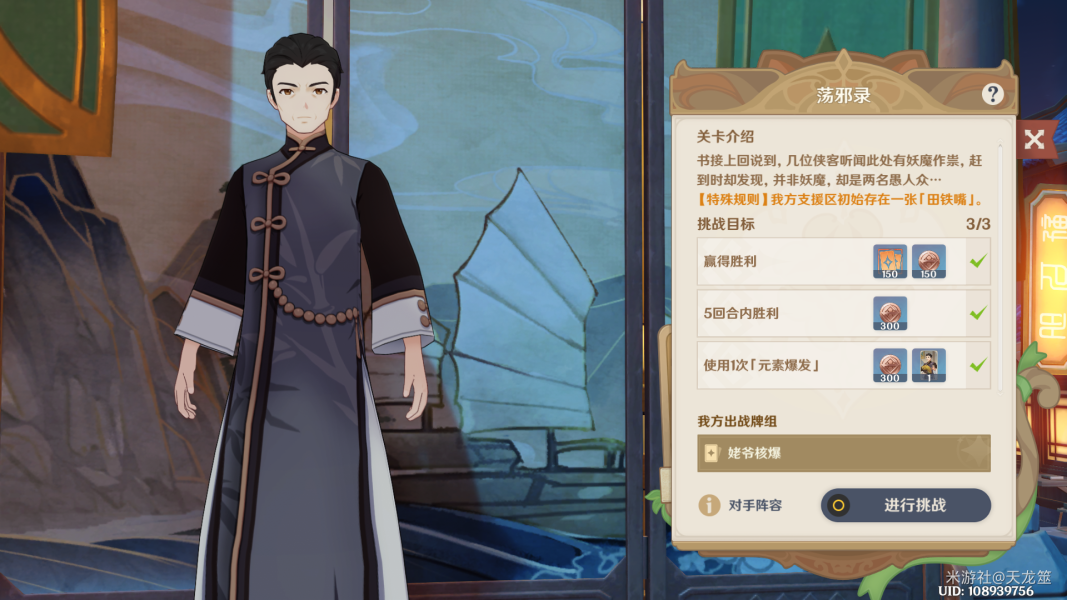Viewport: 1067px width, 600px height.
Task: Click the 150 coin reward for 赢得胜利
Action: (929, 261)
